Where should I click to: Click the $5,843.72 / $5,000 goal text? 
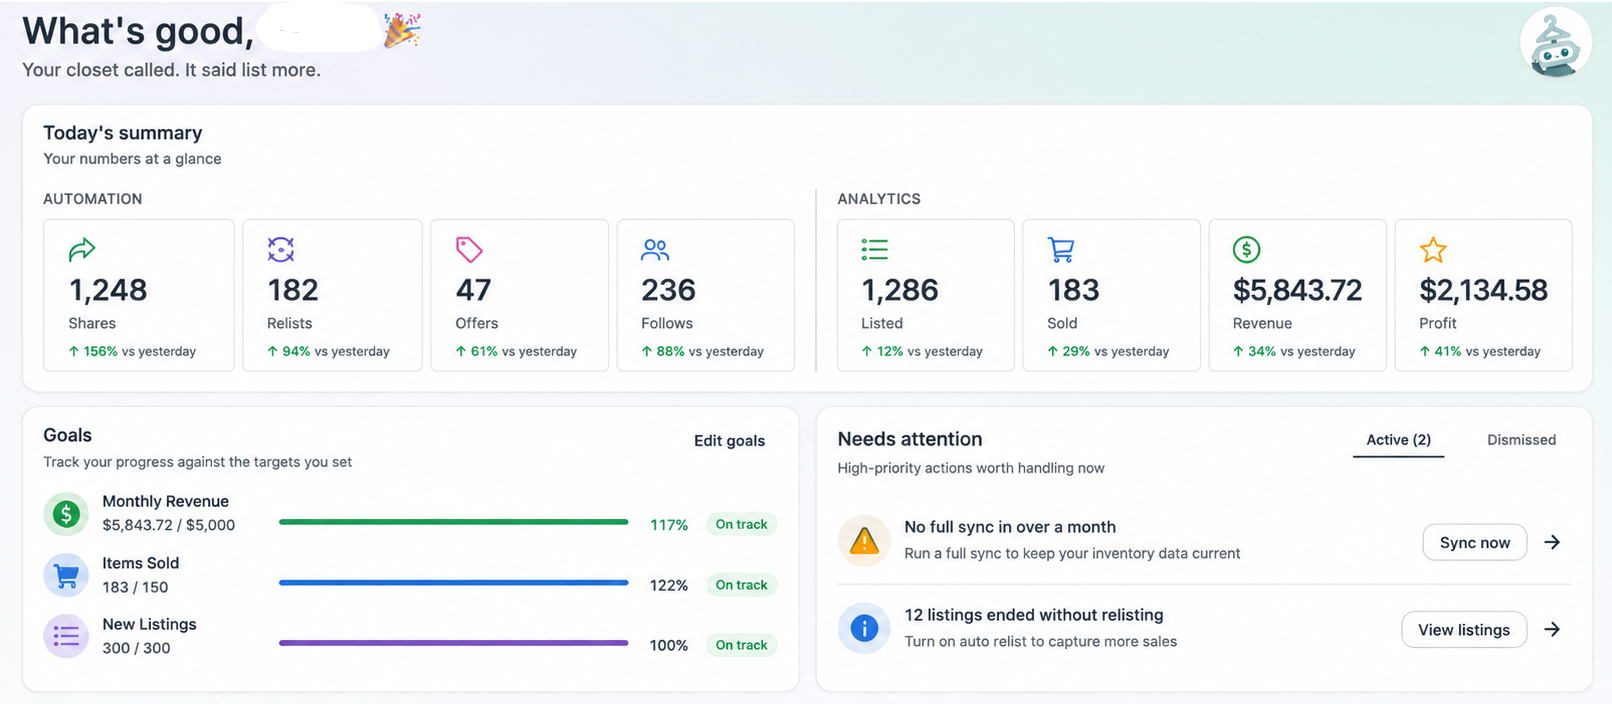(169, 525)
